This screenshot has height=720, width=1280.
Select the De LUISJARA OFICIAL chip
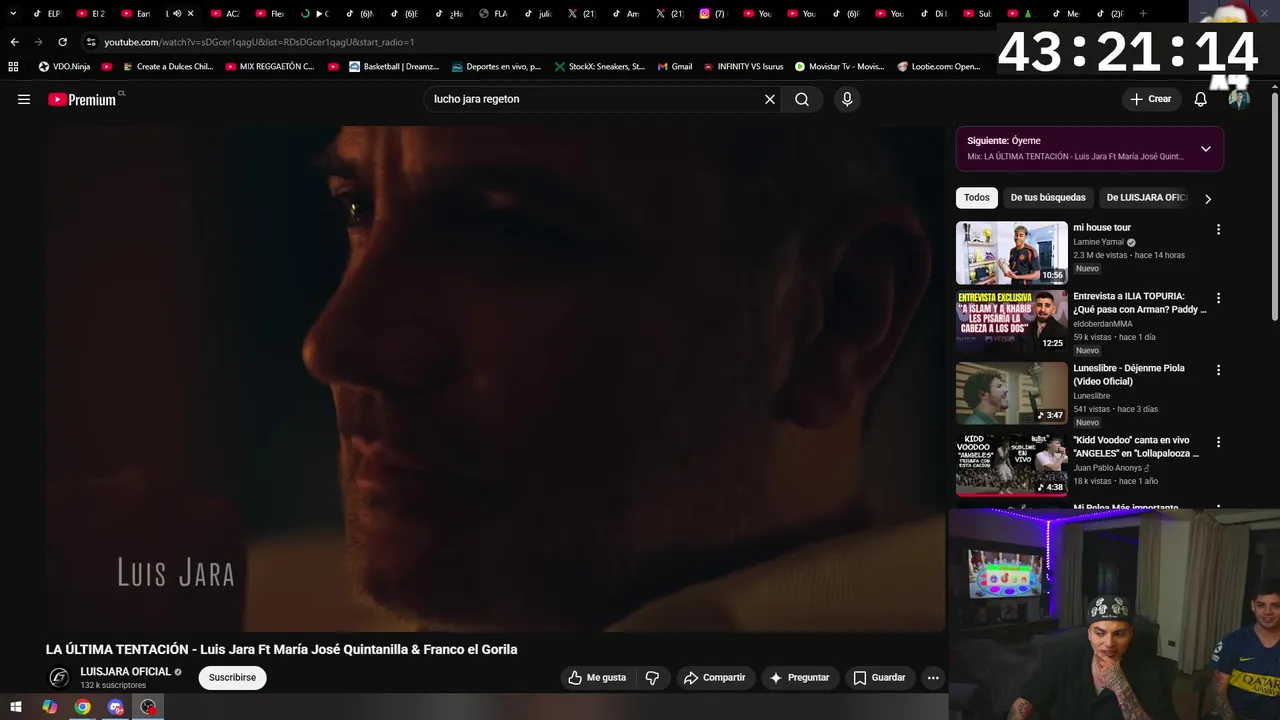tap(1146, 198)
